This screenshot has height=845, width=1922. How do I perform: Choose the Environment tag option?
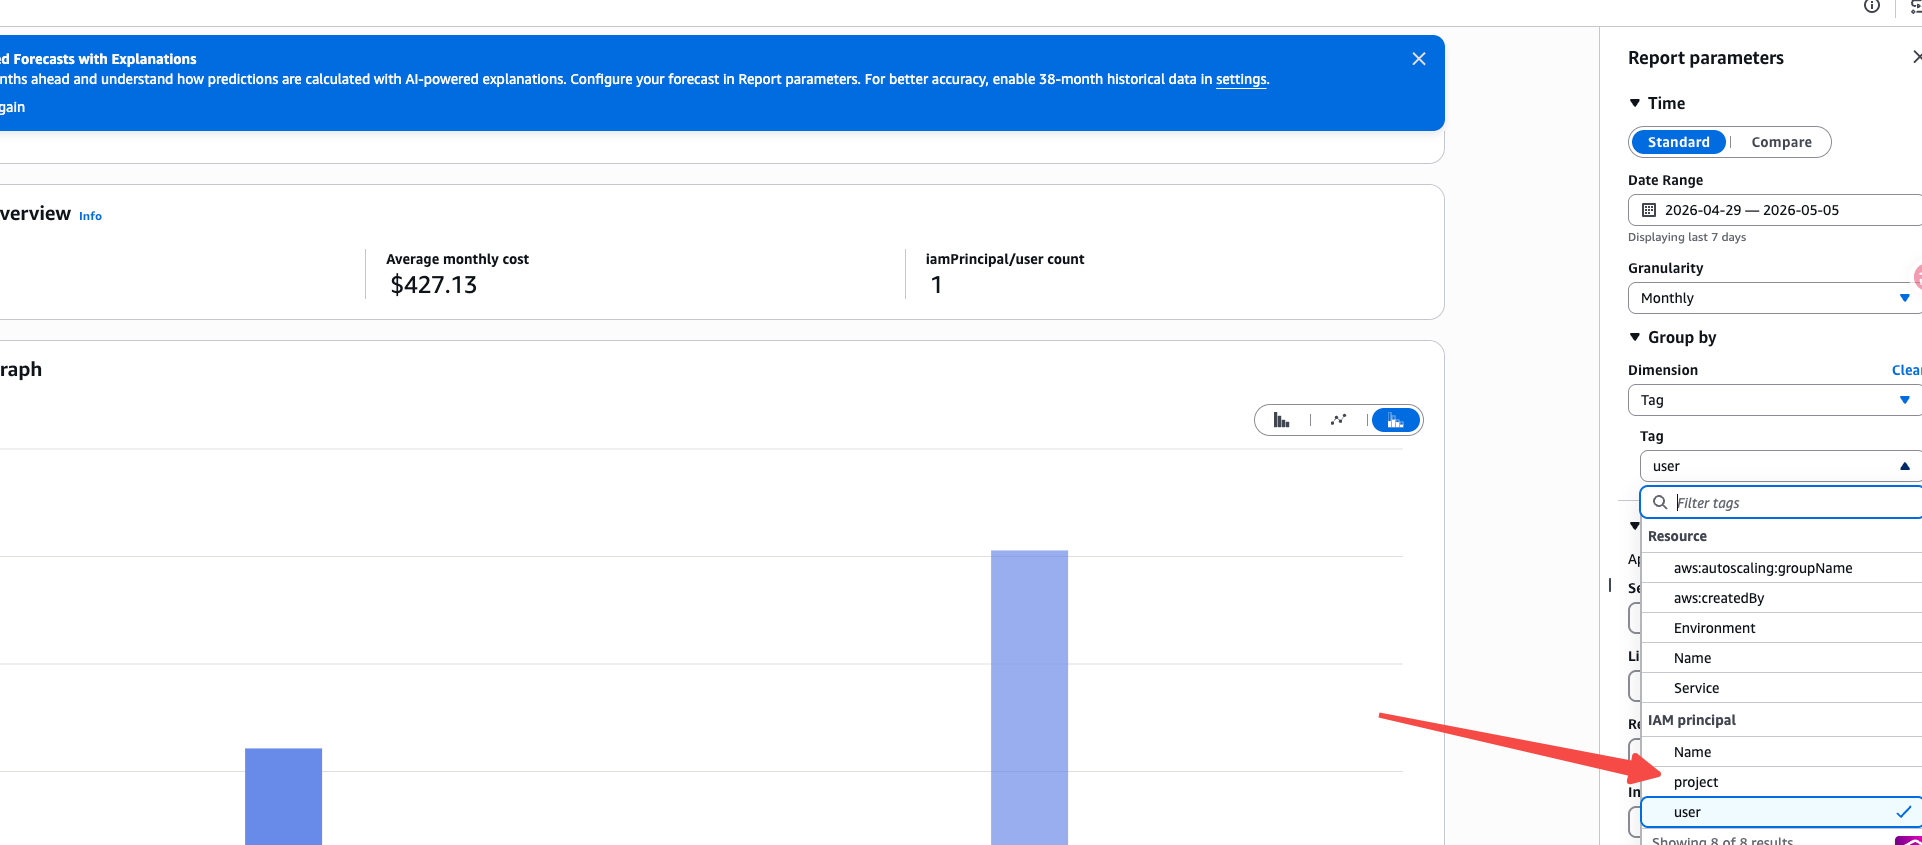click(x=1782, y=628)
